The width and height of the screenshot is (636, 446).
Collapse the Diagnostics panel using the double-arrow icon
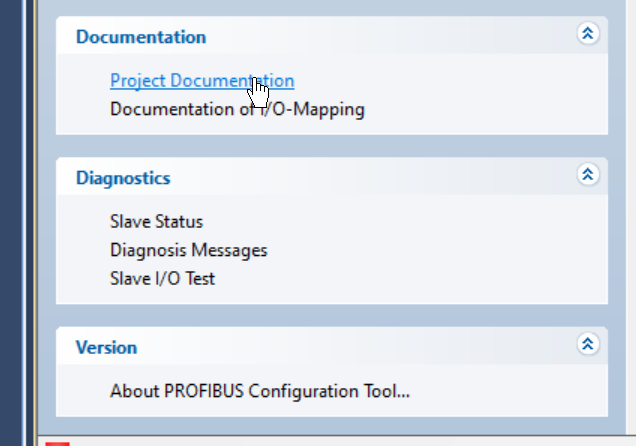(588, 174)
